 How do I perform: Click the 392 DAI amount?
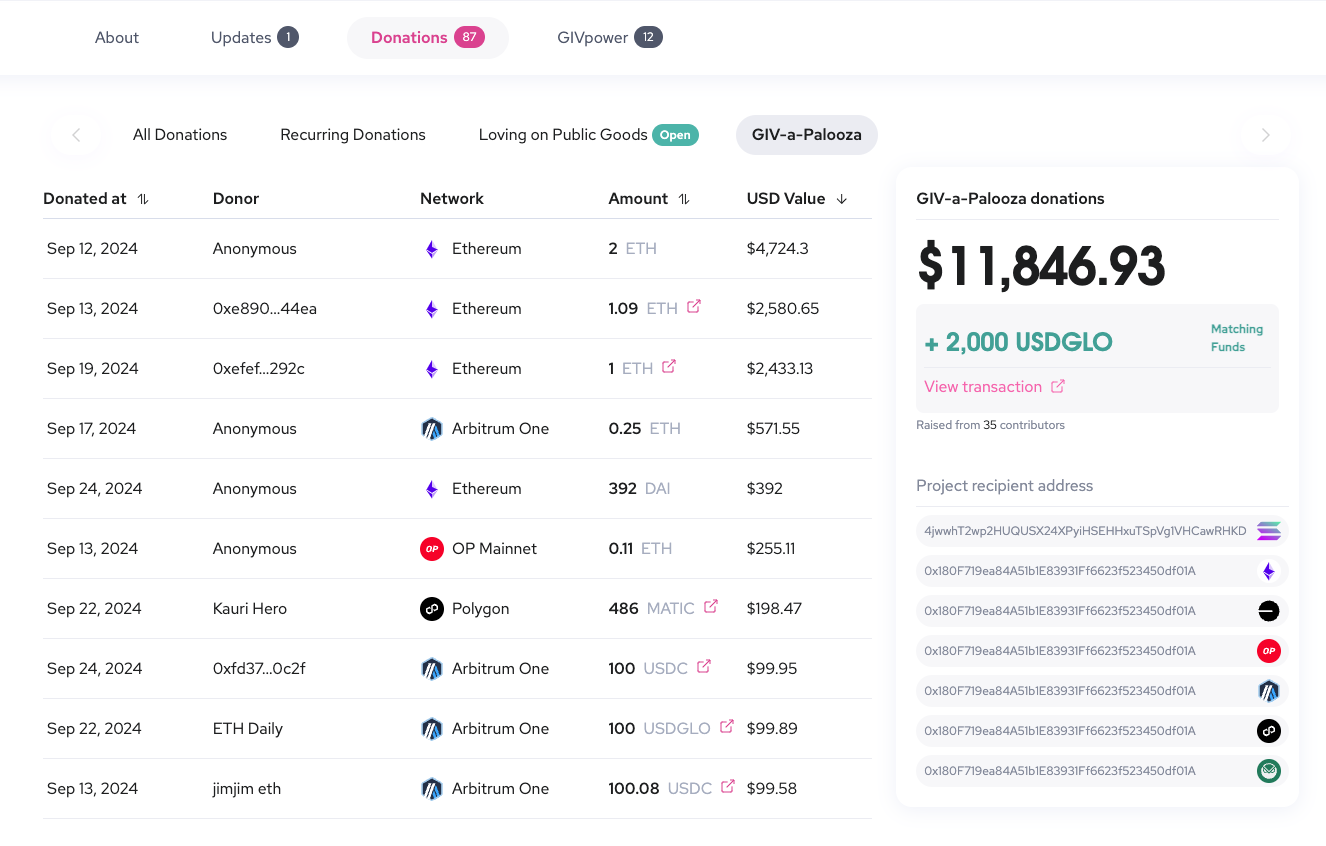(640, 489)
